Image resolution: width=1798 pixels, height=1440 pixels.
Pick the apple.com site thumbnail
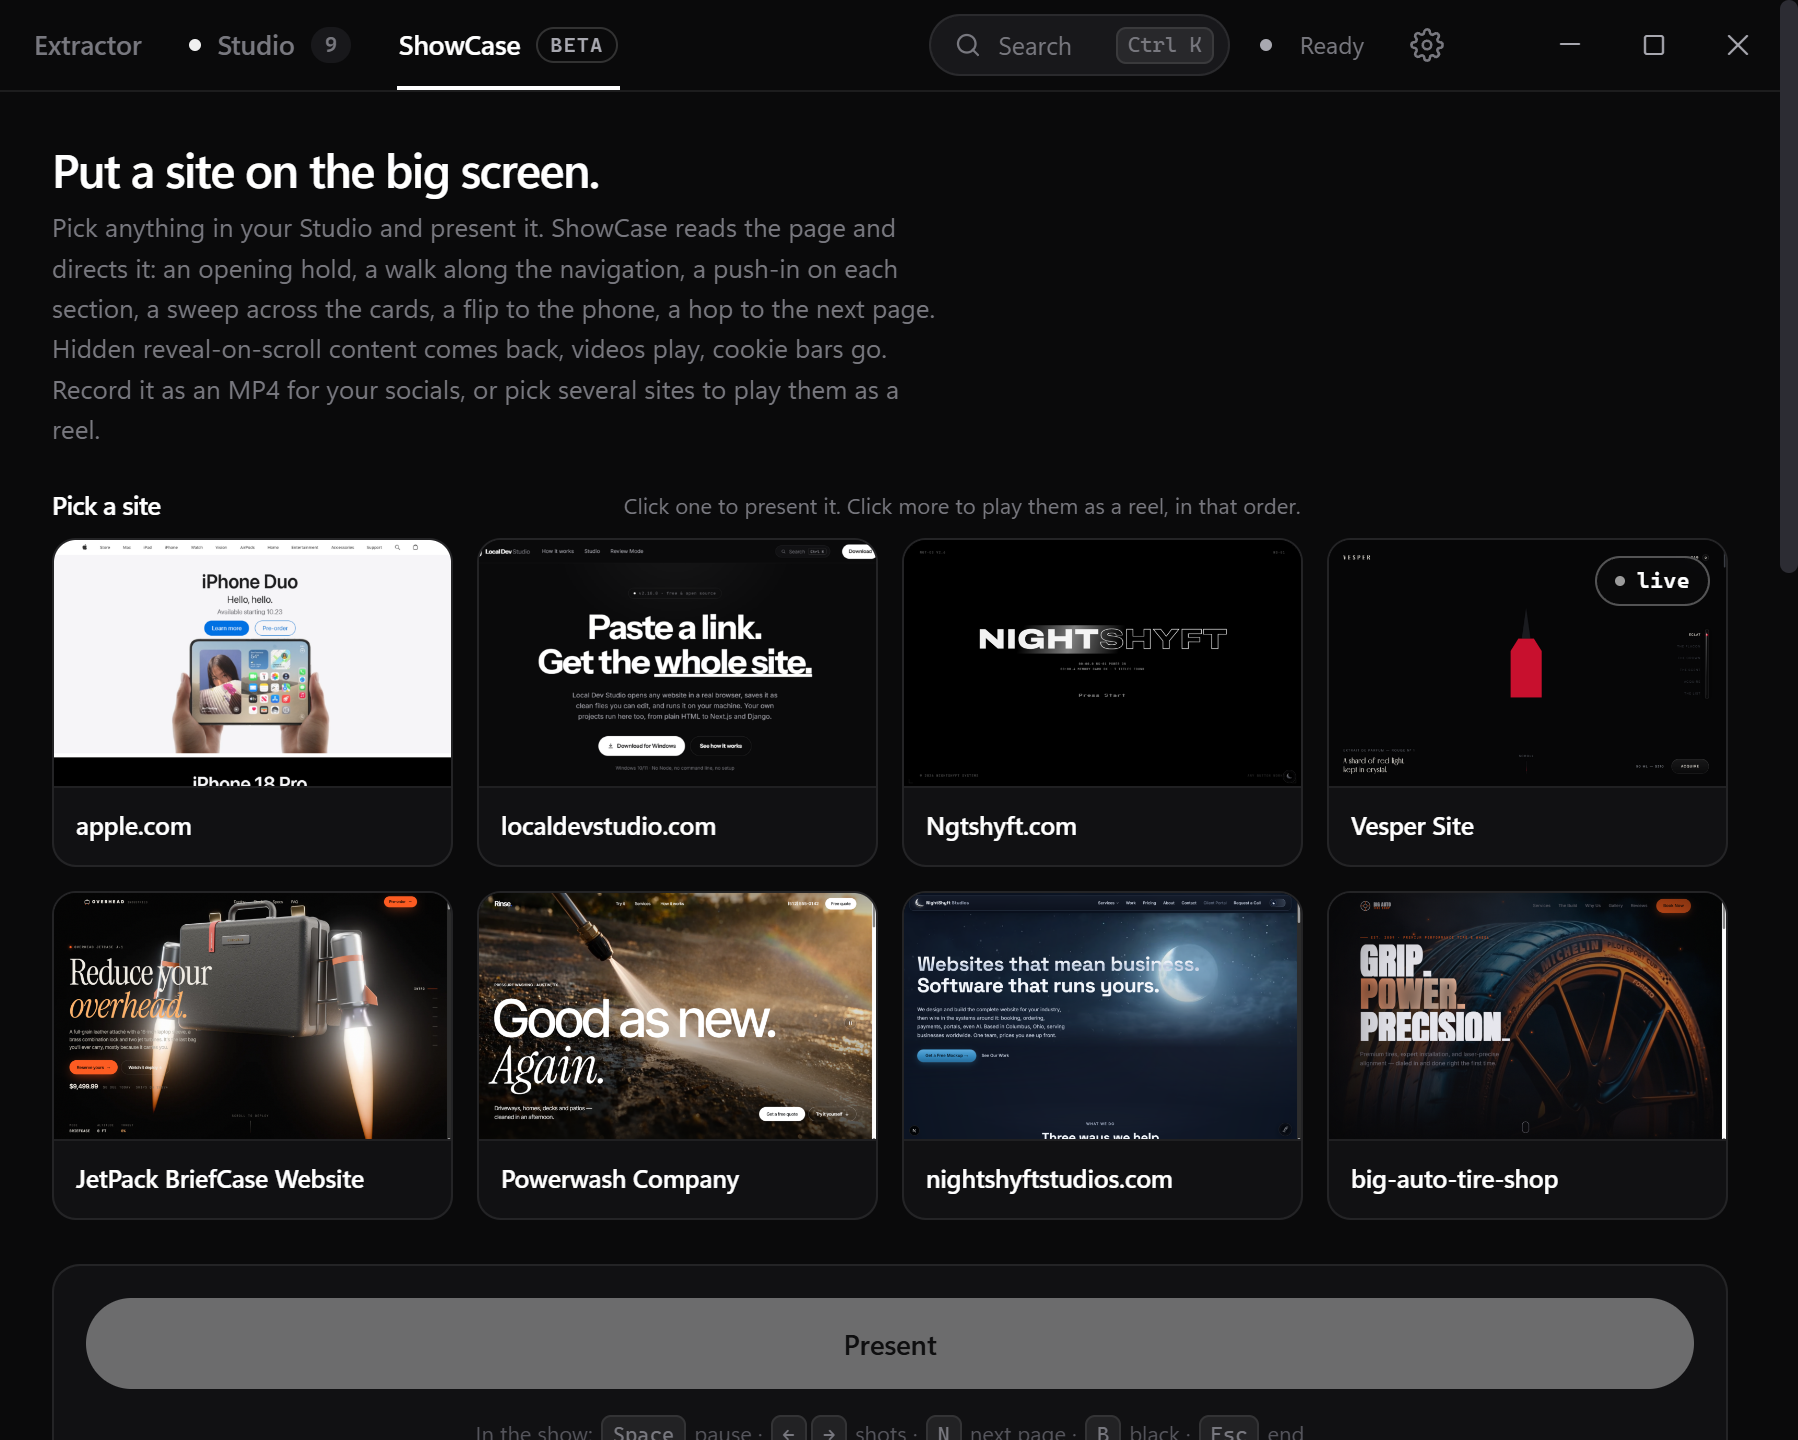(252, 663)
